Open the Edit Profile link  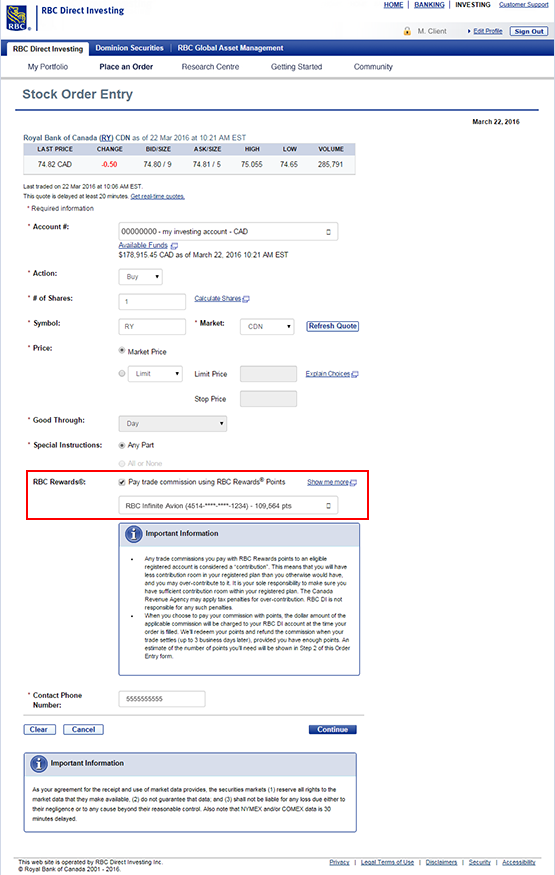click(x=488, y=31)
